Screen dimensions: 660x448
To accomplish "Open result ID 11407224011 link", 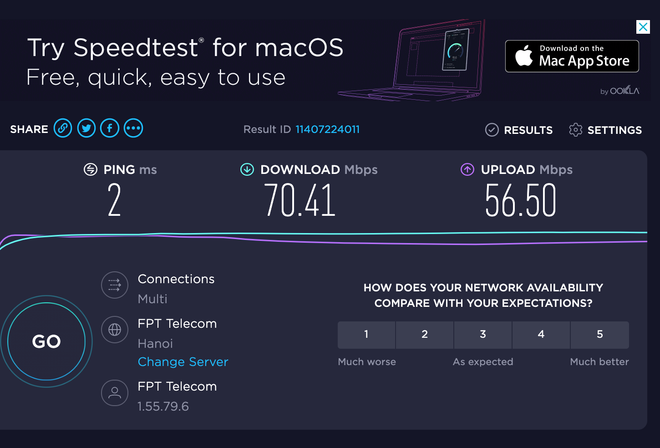I will [x=327, y=130].
